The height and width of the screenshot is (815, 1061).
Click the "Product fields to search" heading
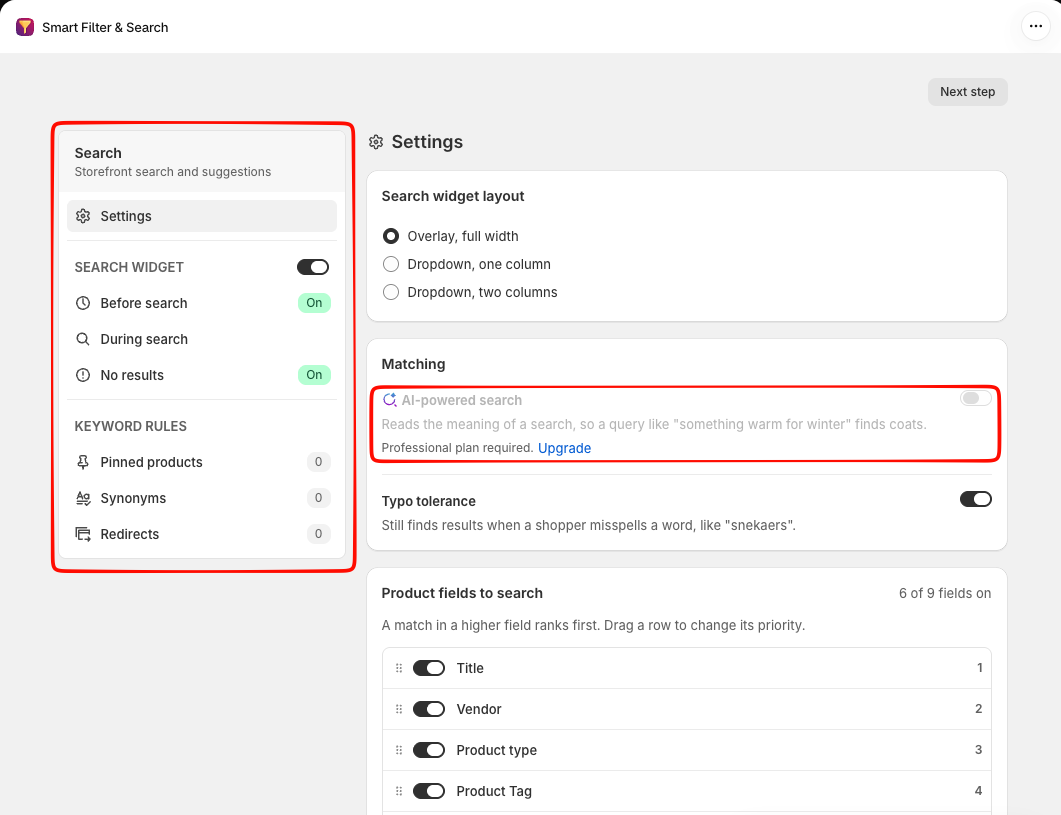(462, 594)
